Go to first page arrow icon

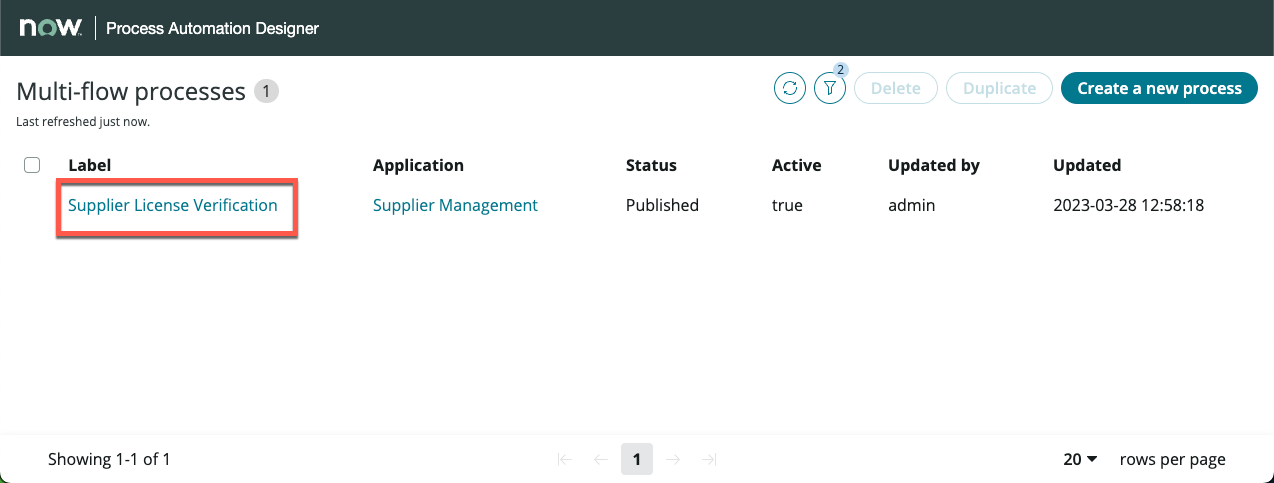(x=565, y=460)
